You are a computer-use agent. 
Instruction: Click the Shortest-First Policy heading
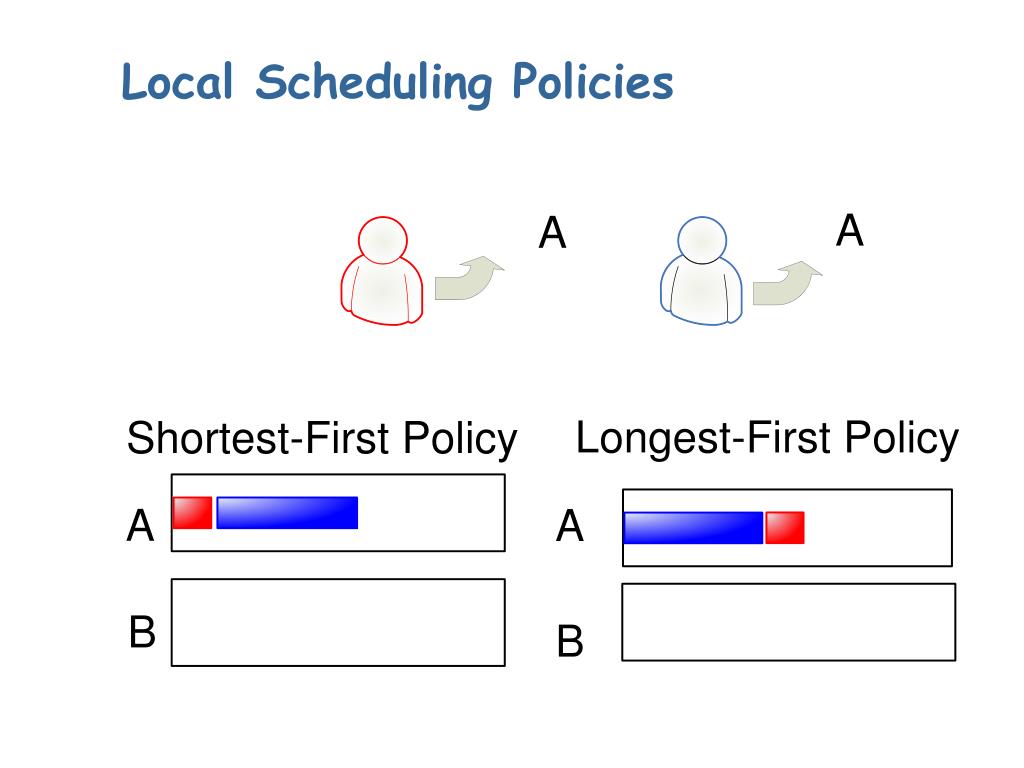tap(322, 439)
